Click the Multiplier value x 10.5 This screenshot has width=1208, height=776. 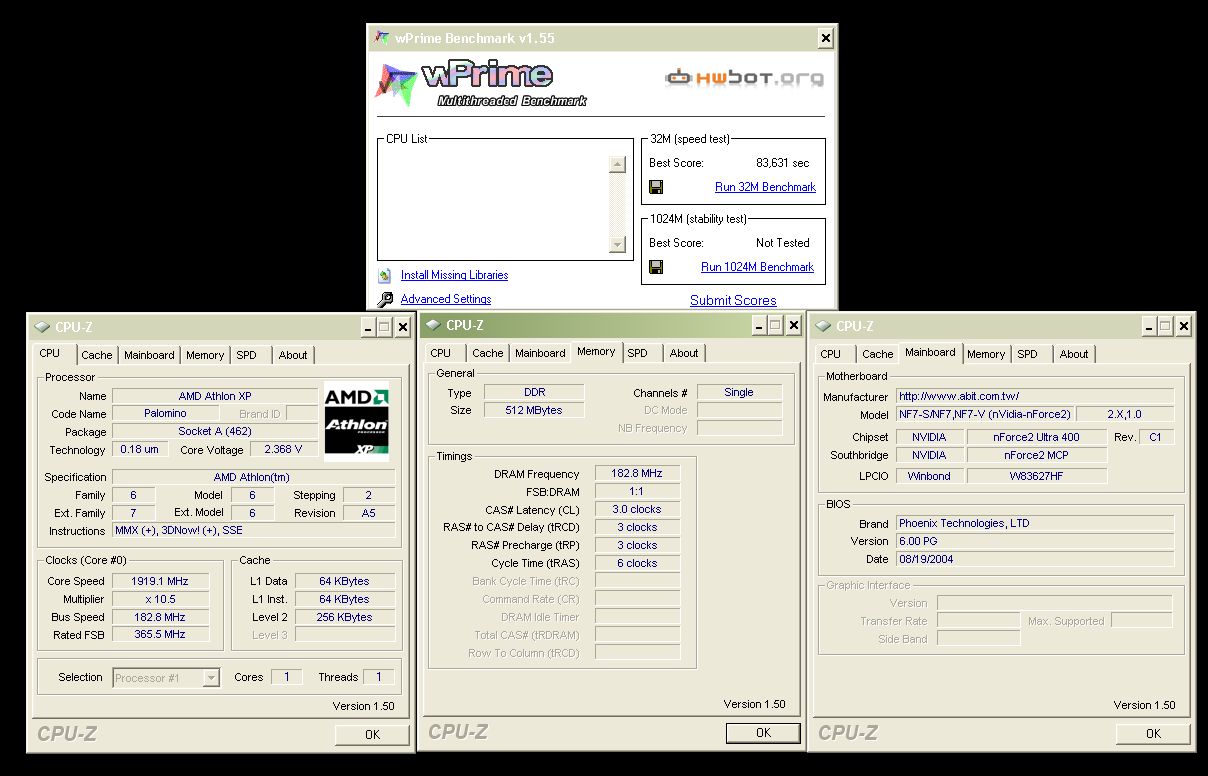(160, 599)
